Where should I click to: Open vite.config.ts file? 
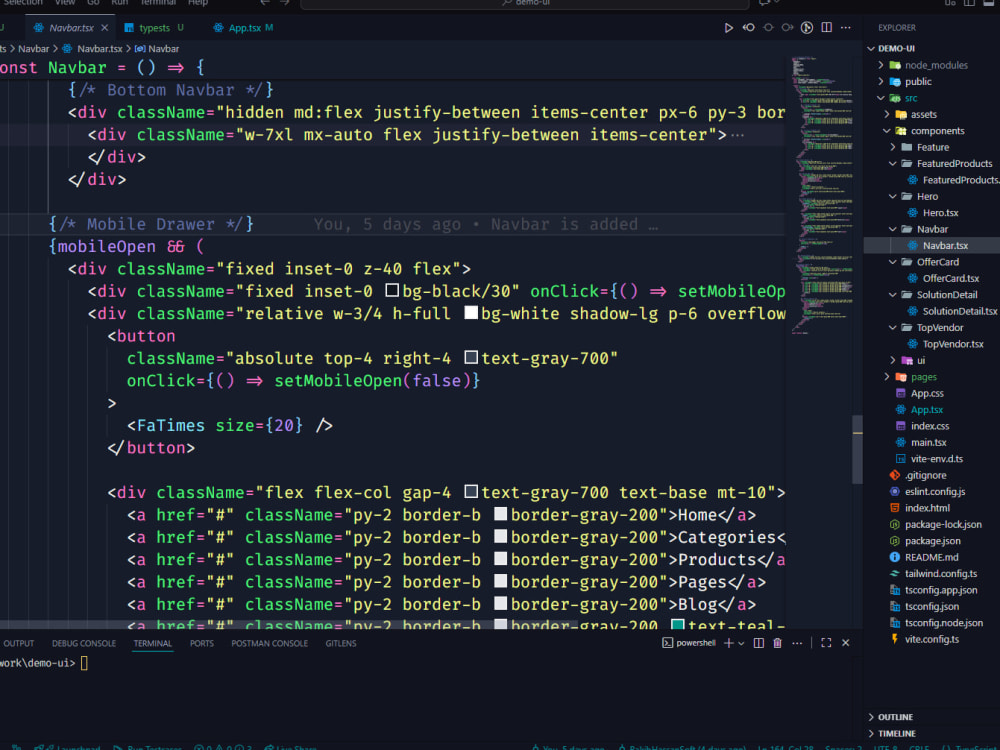[932, 639]
